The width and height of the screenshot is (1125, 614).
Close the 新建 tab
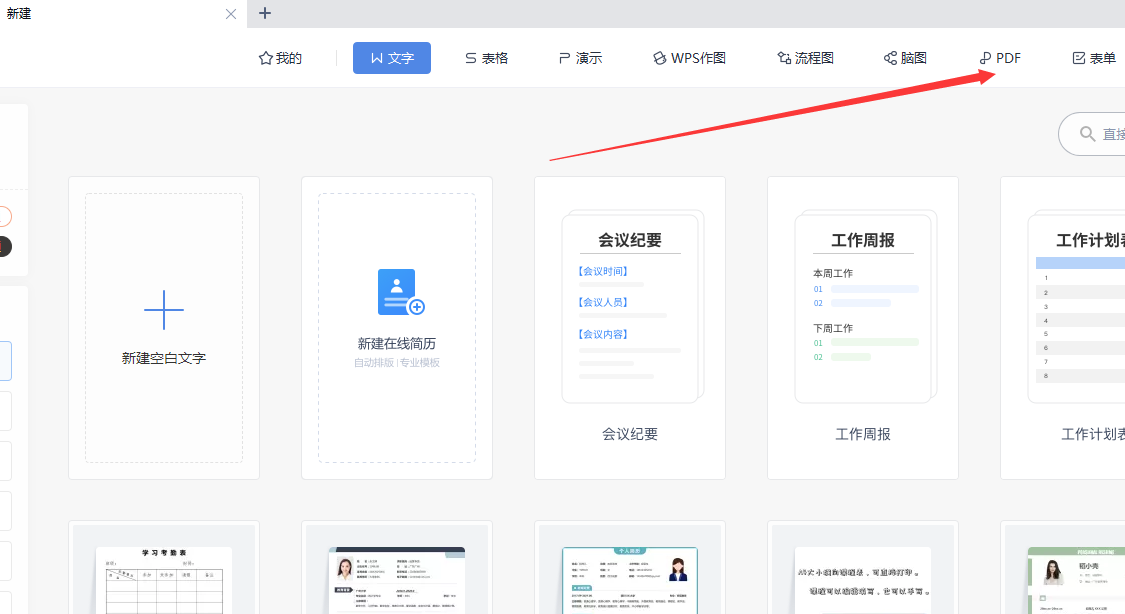231,14
